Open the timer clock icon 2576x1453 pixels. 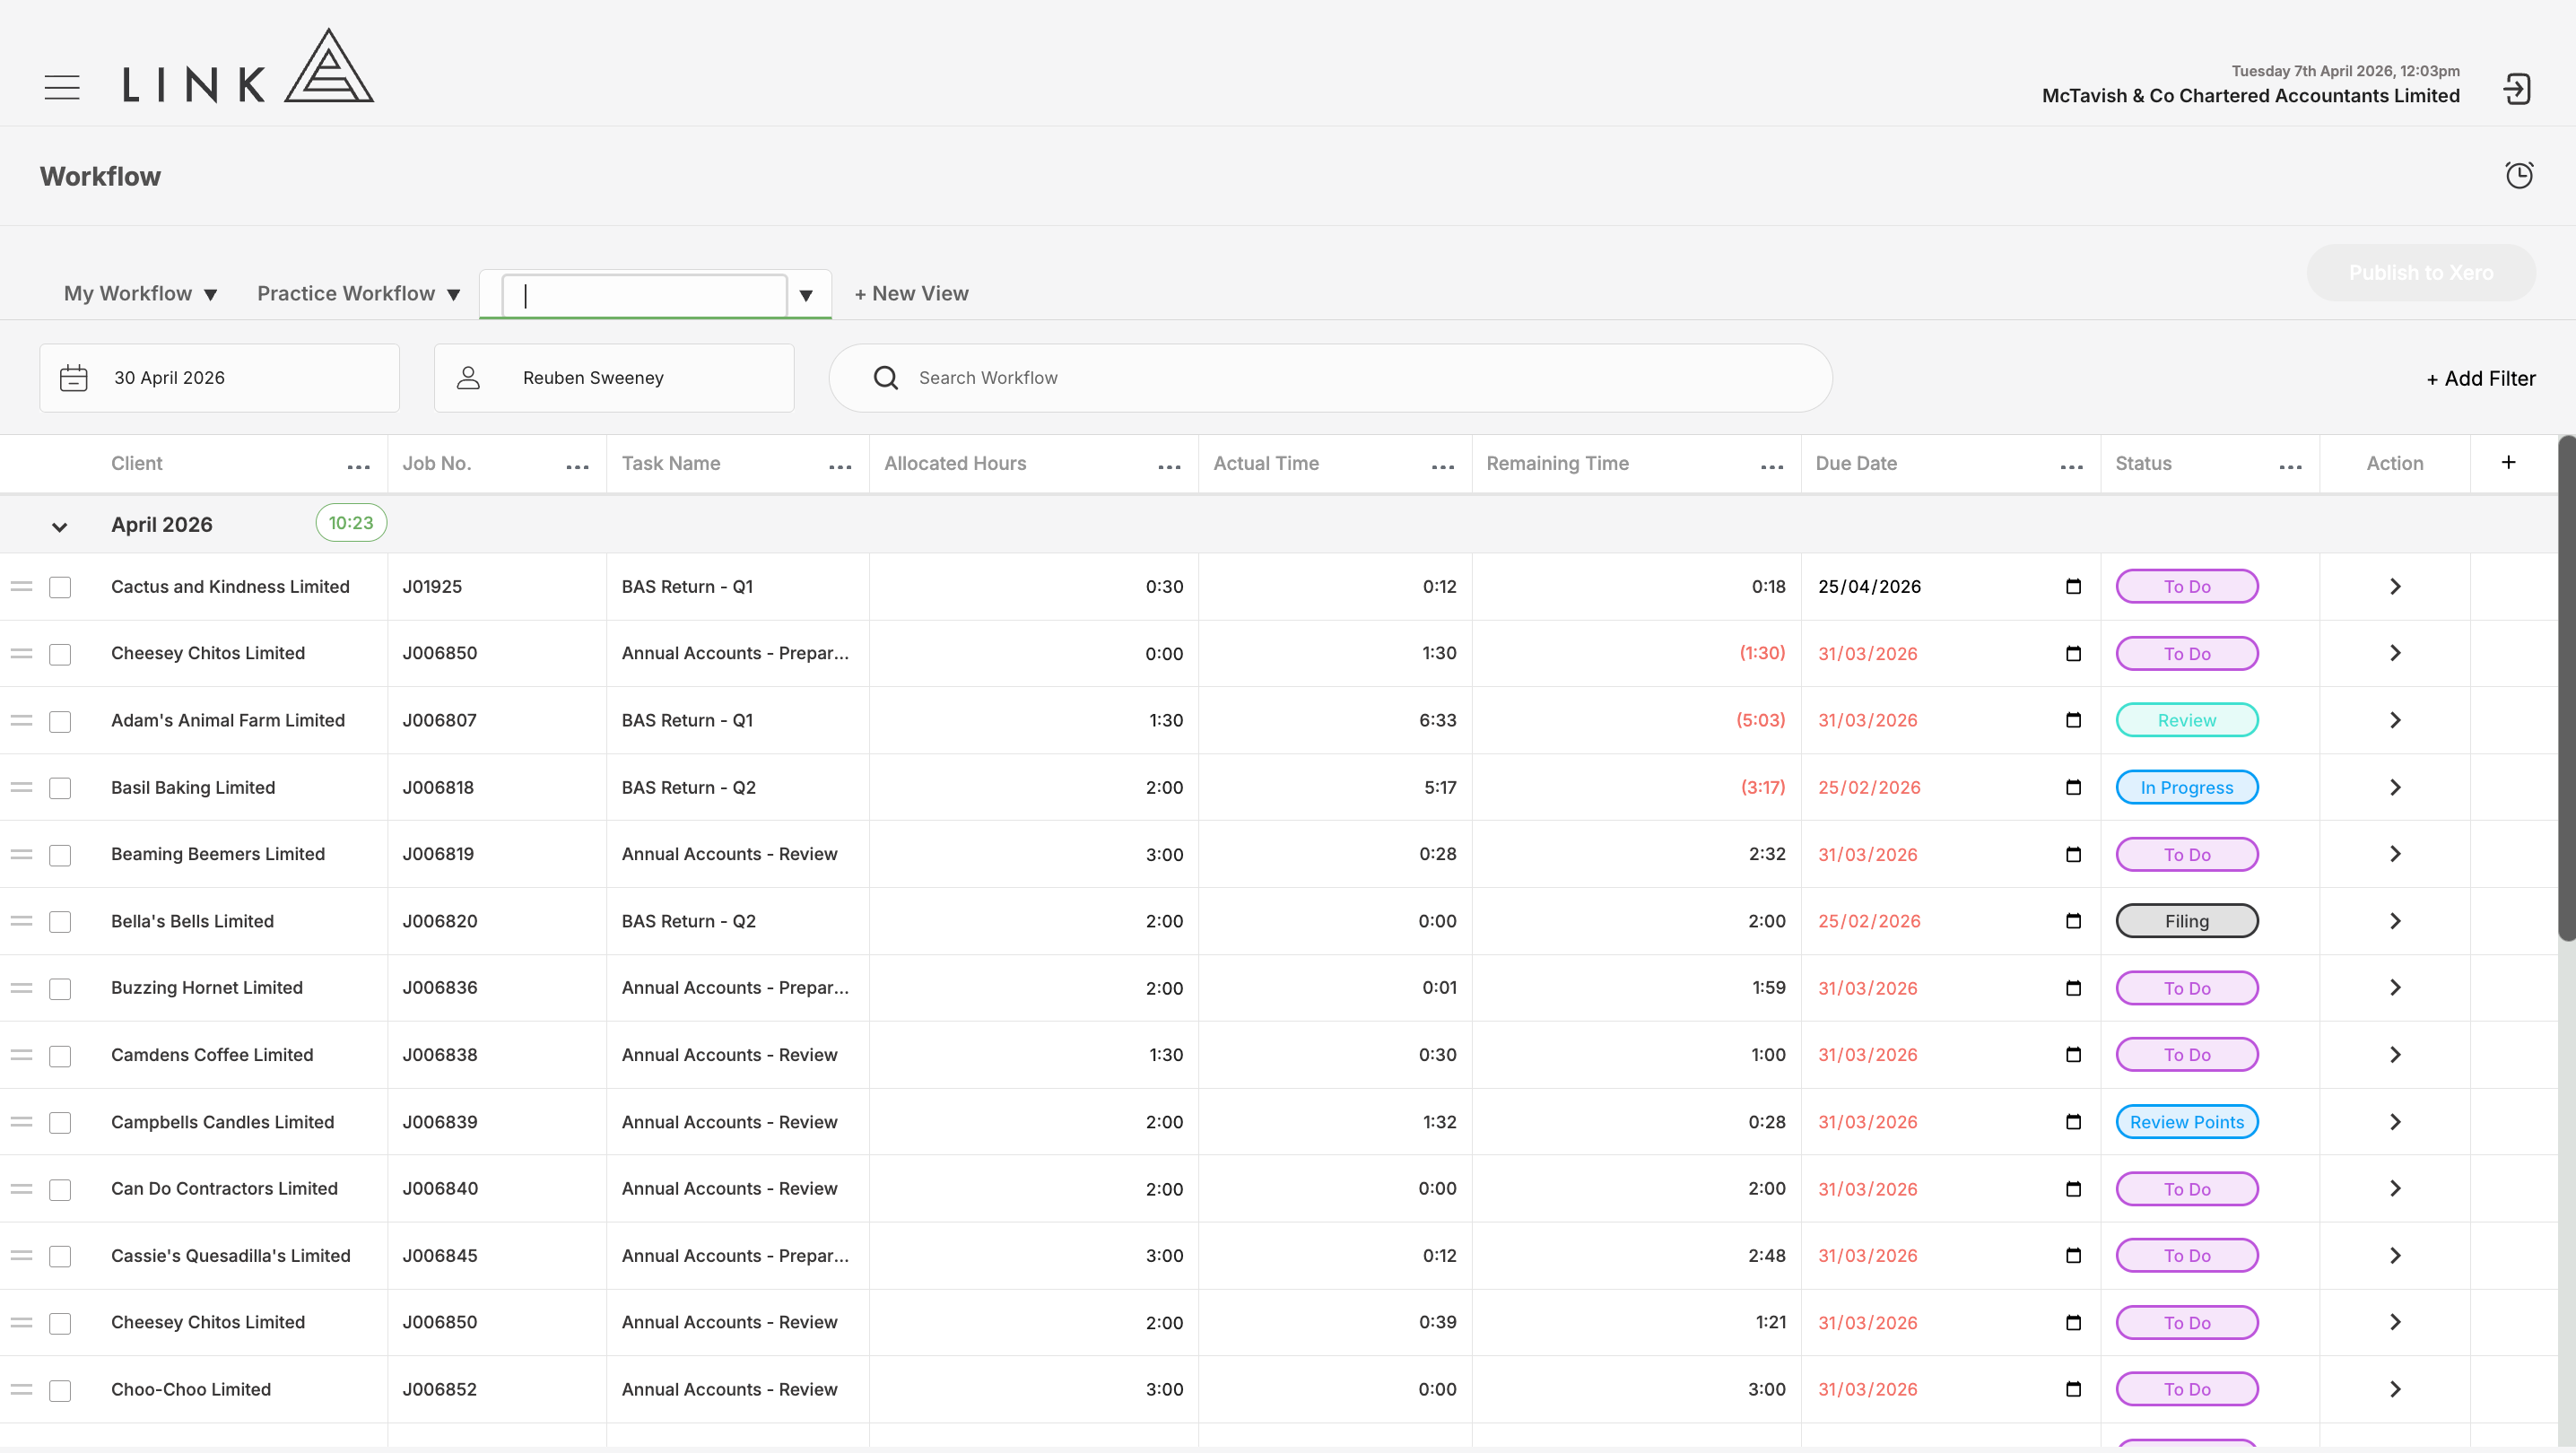(x=2519, y=175)
